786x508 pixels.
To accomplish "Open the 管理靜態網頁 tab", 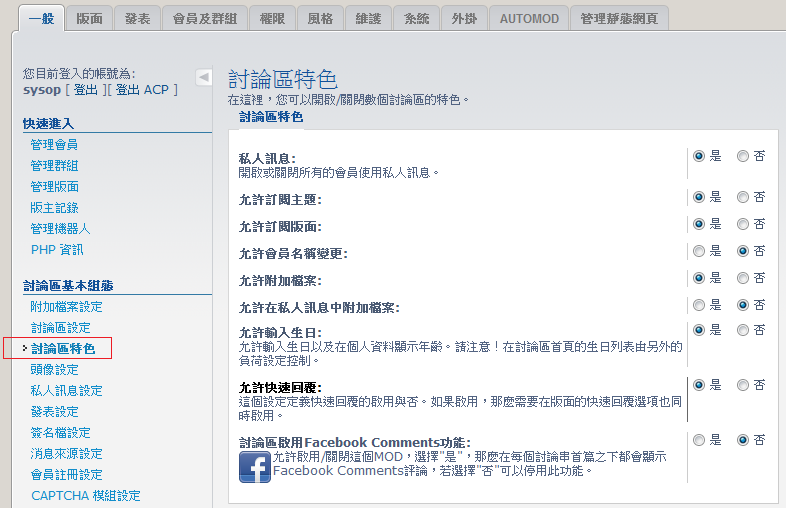I will coord(618,18).
